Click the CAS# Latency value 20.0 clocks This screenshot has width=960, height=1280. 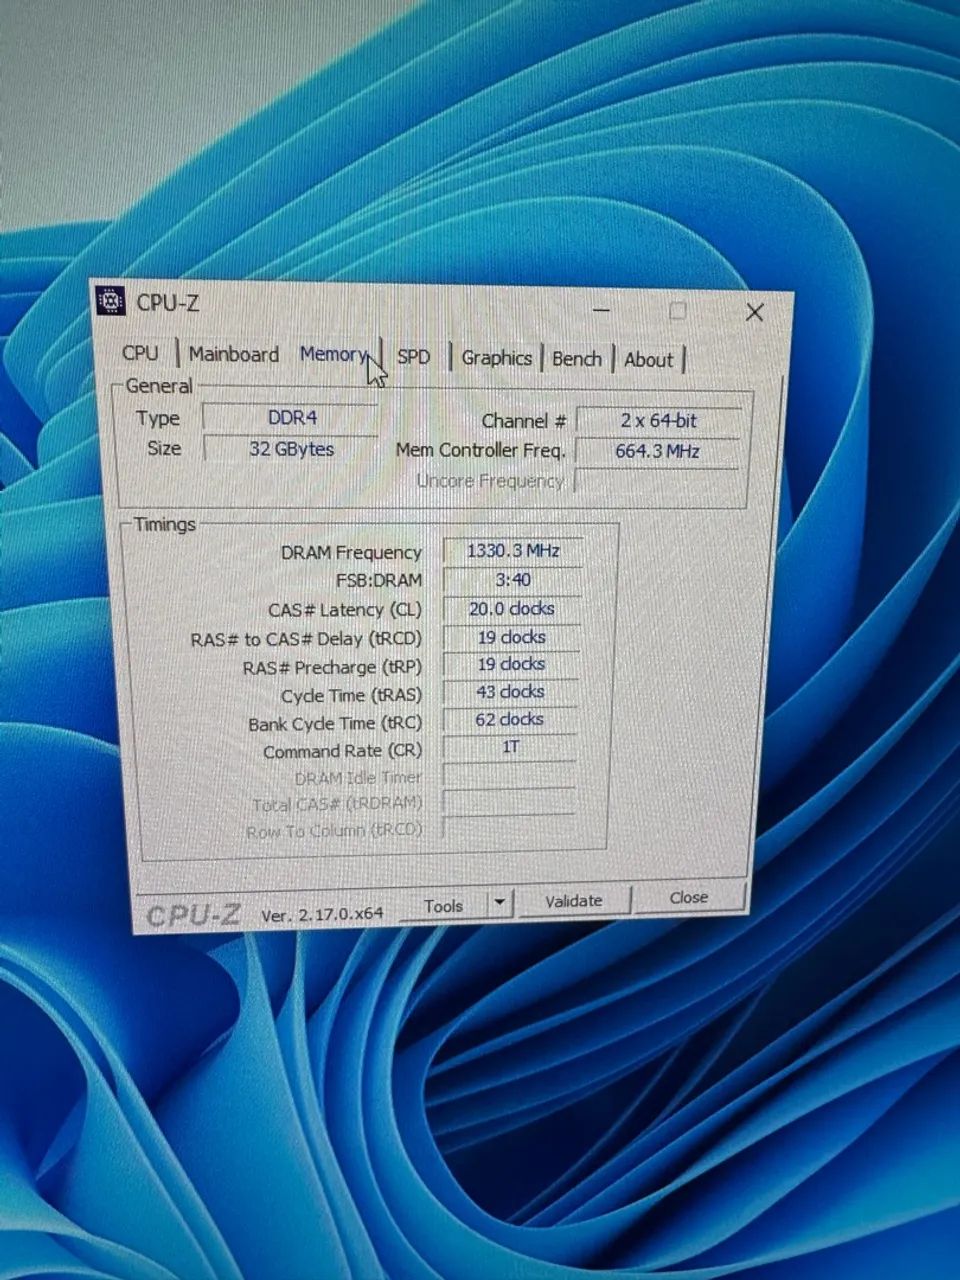click(x=512, y=608)
